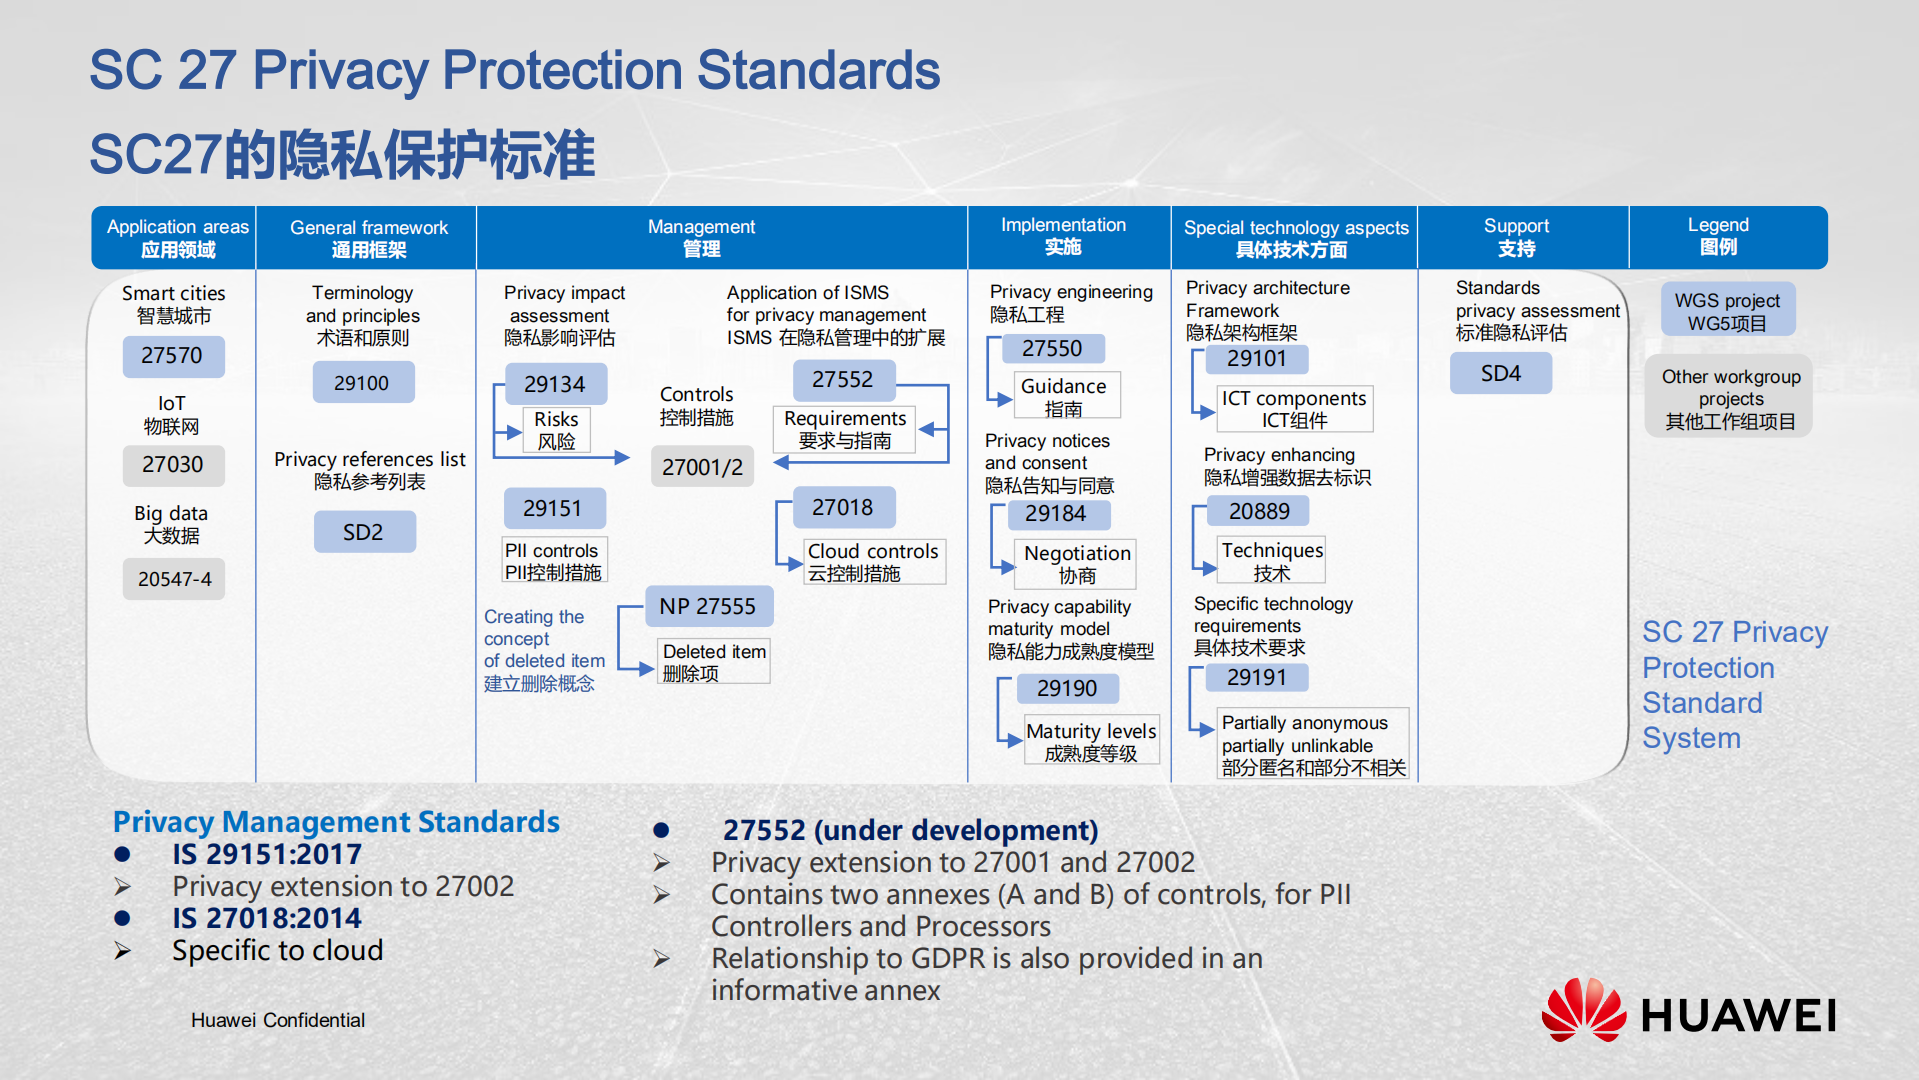Viewport: 1919px width, 1080px height.
Task: Click the NP 27555 box
Action: pyautogui.click(x=707, y=606)
